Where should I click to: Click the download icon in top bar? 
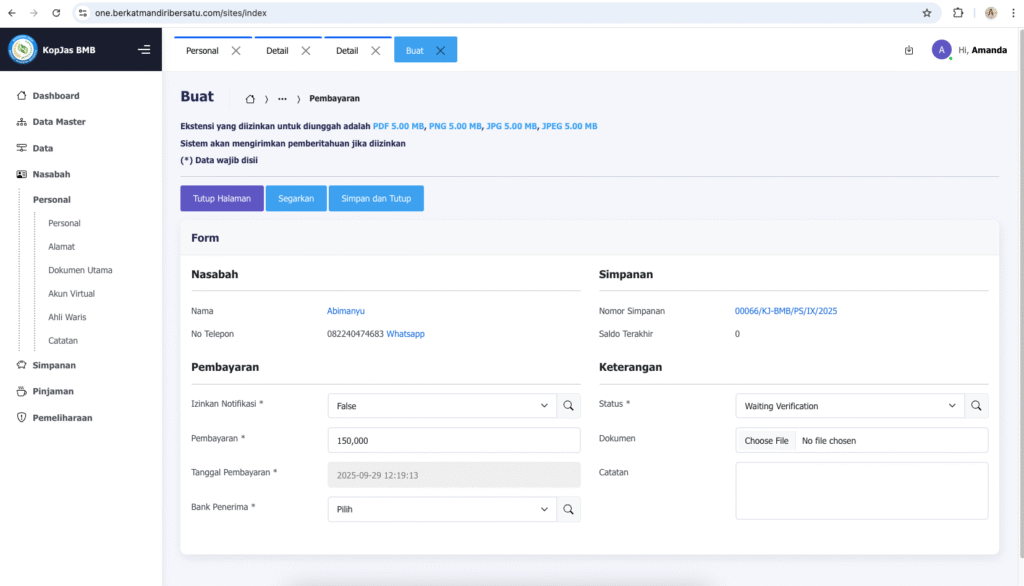(909, 50)
